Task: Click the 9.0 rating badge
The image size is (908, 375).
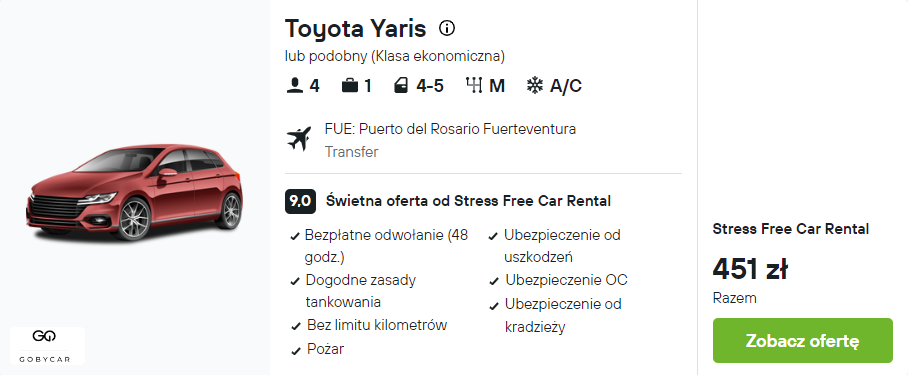Action: 300,201
